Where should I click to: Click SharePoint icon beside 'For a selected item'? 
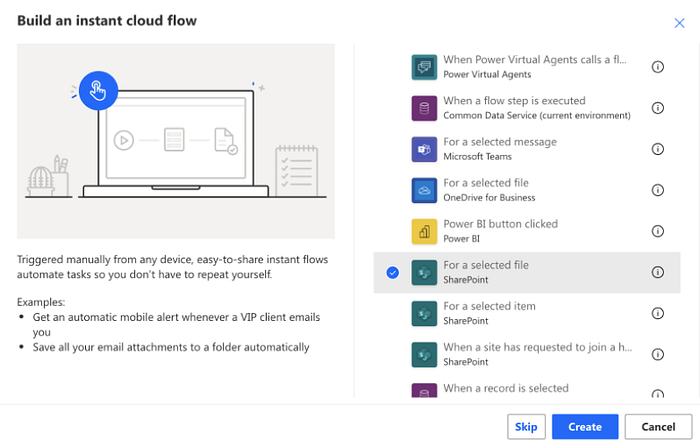pyautogui.click(x=424, y=313)
